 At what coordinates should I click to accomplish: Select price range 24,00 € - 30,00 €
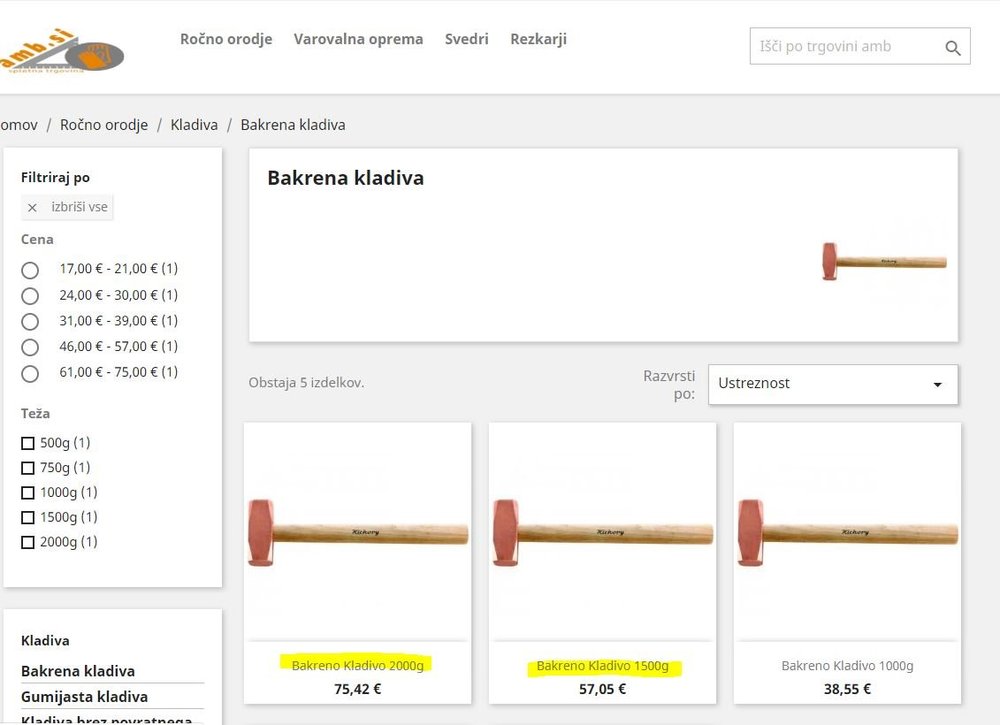click(30, 296)
